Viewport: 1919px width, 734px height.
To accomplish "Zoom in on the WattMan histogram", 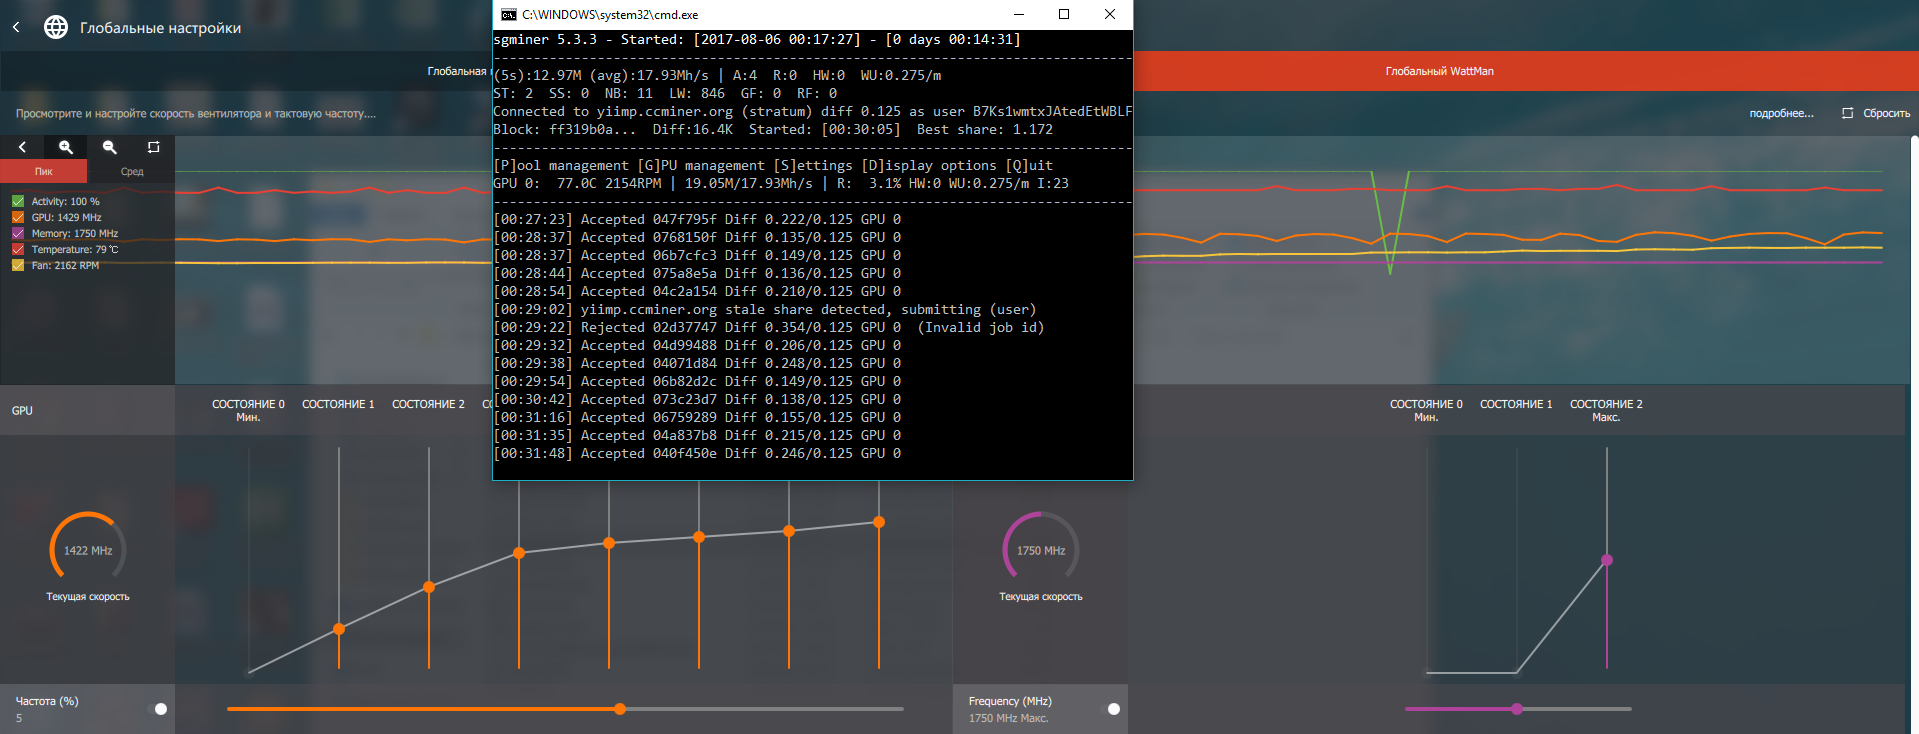I will tap(66, 147).
